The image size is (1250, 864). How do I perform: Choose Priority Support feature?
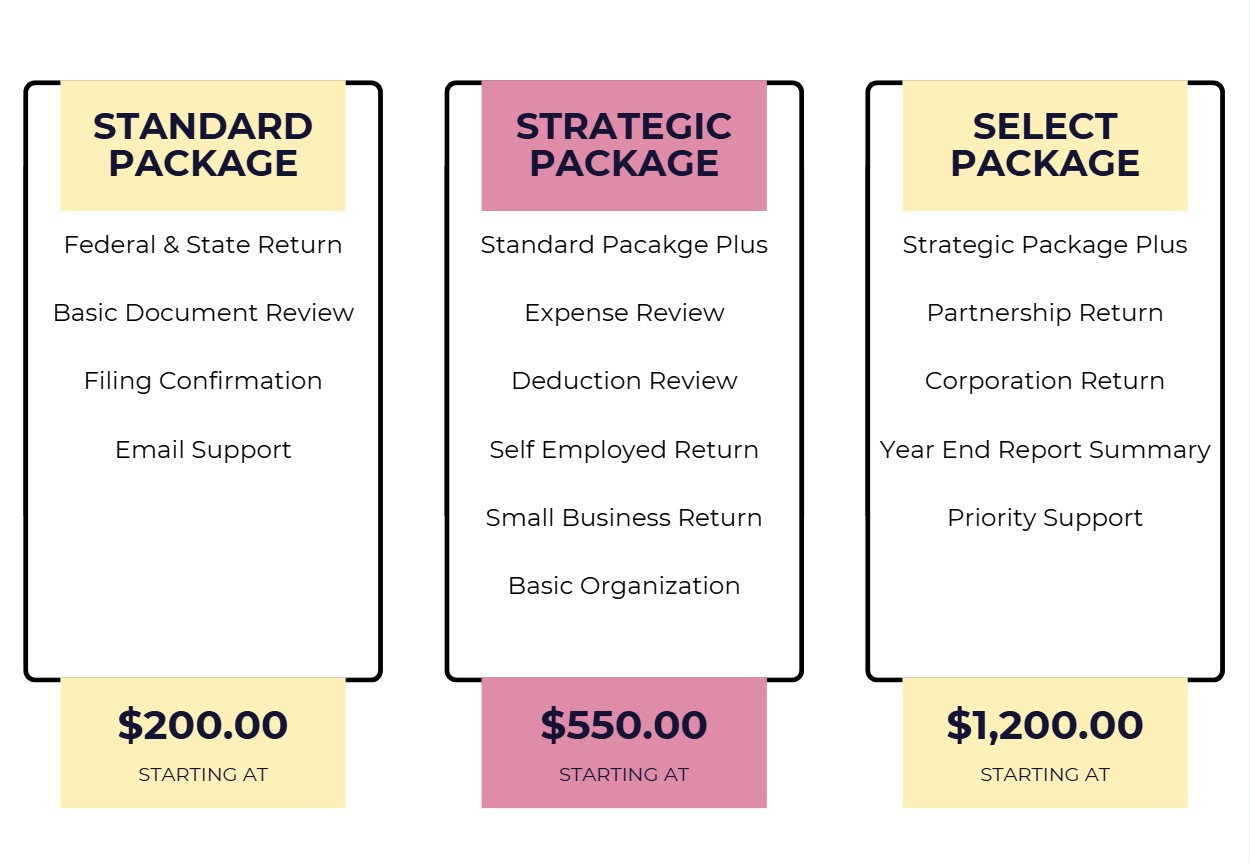pyautogui.click(x=1045, y=518)
